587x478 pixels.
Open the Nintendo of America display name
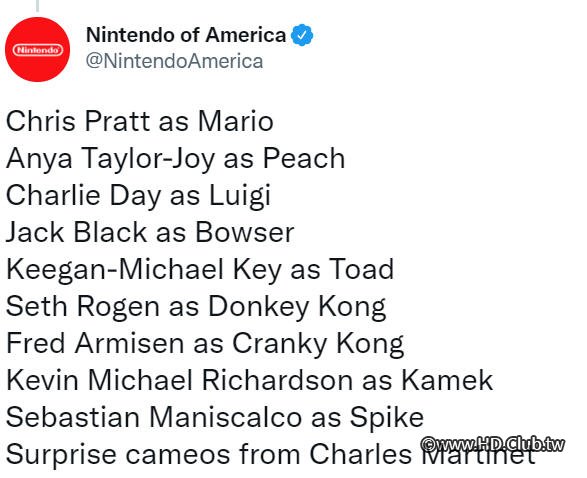click(186, 35)
